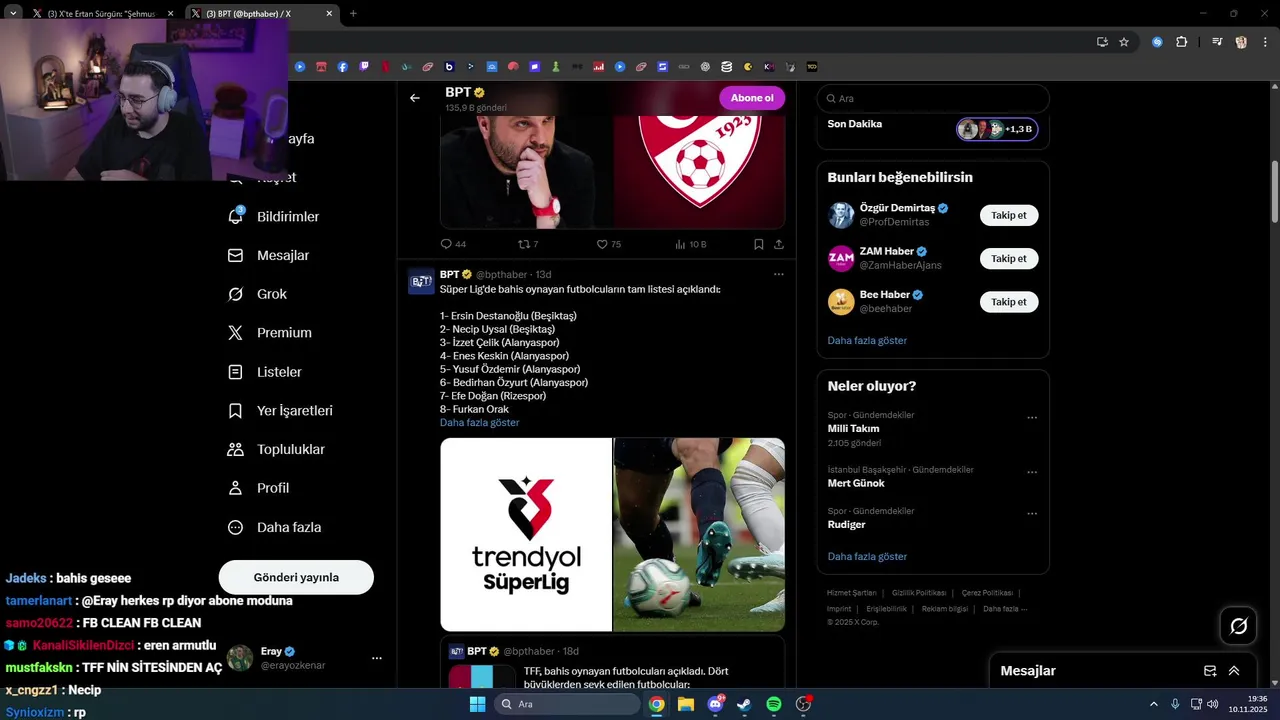The image size is (1280, 720).
Task: Follow ZAM Haber with Takip et
Action: click(1009, 258)
